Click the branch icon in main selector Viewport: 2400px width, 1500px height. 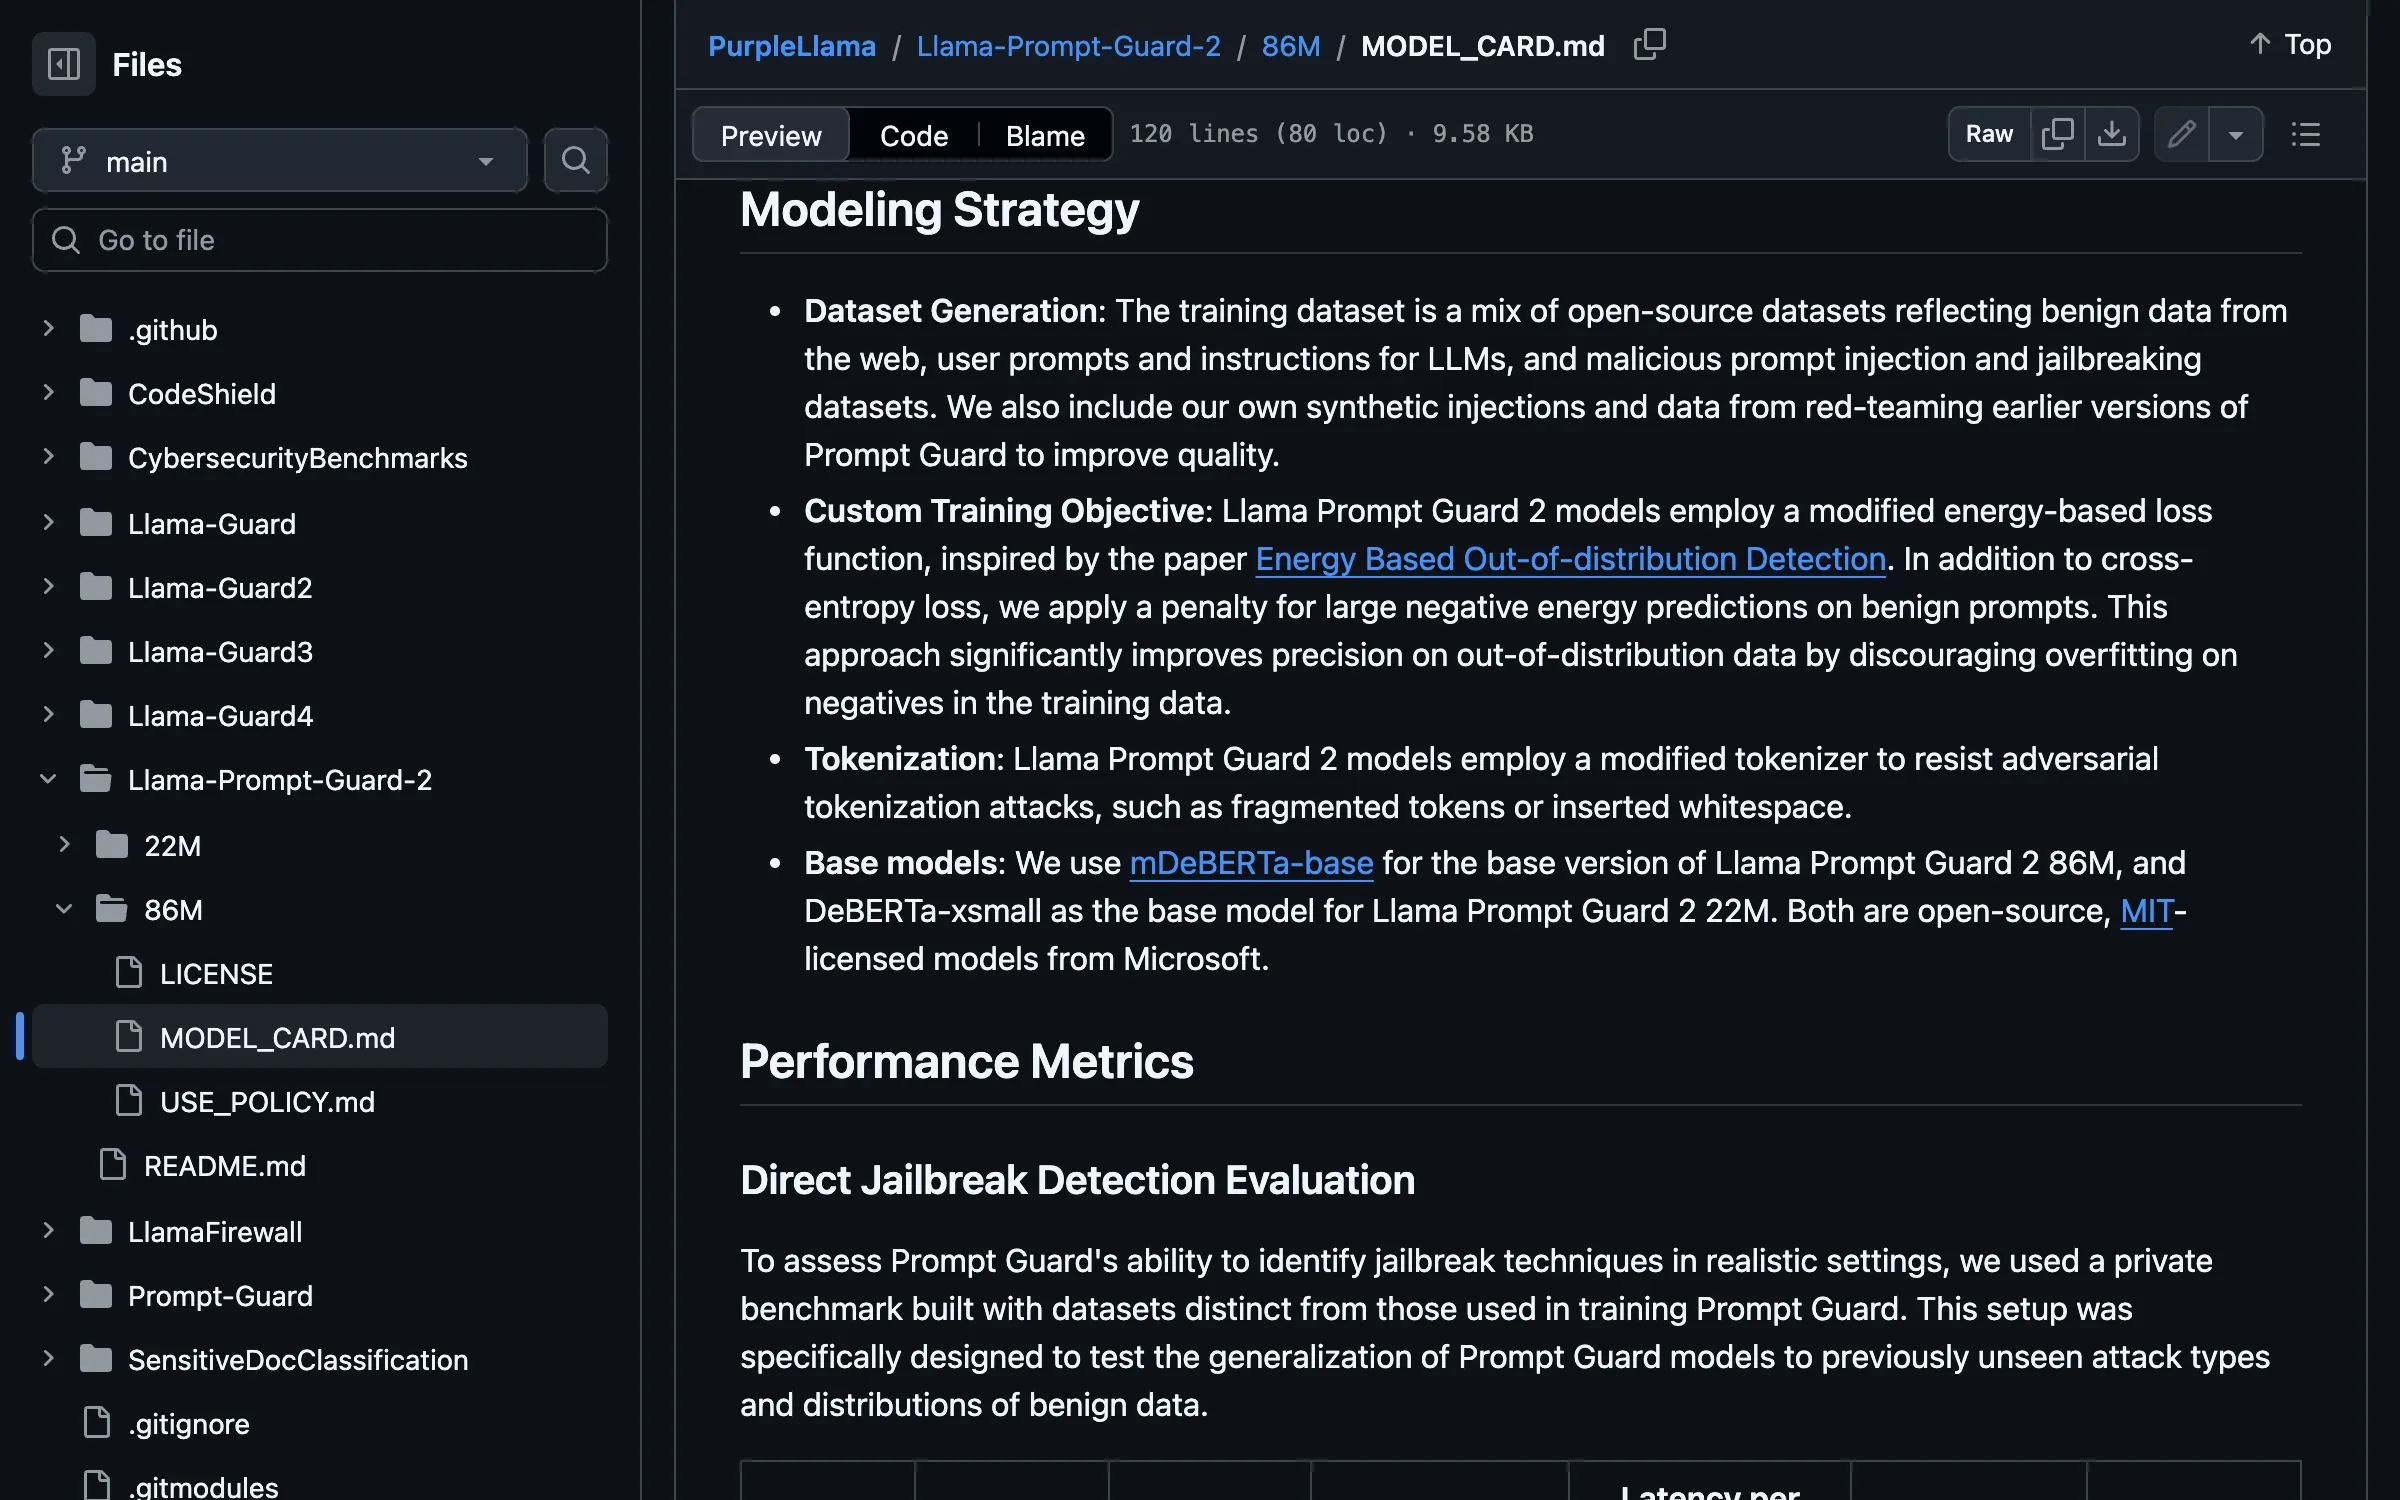[73, 161]
